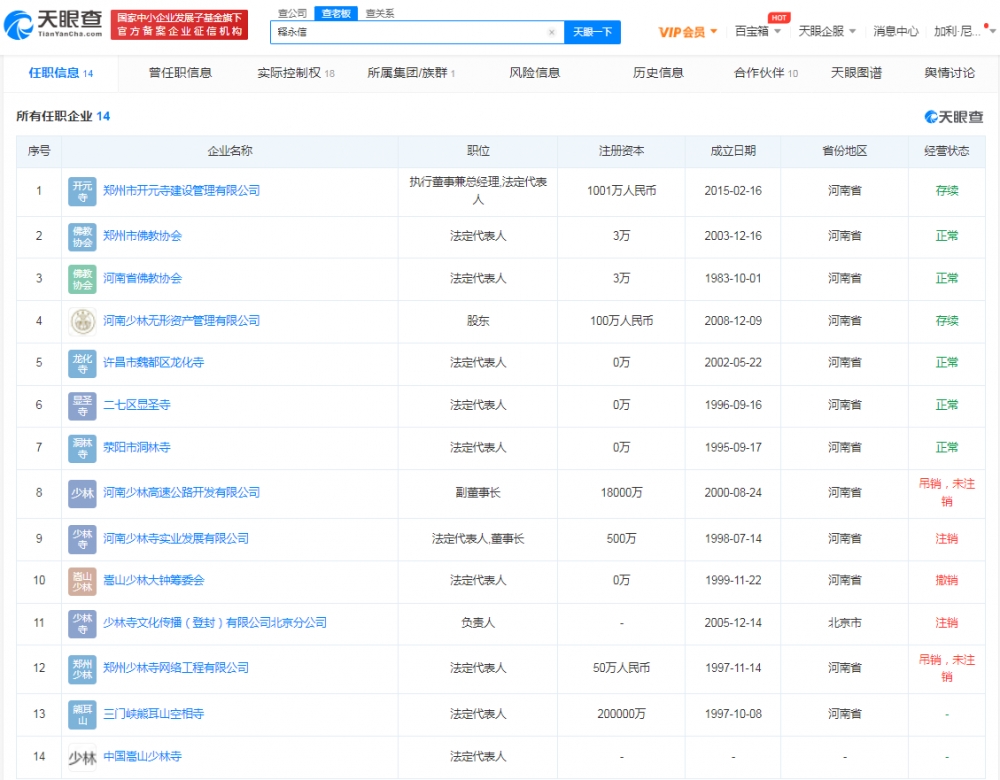The width and height of the screenshot is (1000, 780).
Task: Open the 嵩山少林大钟筹委会 link
Action: [x=154, y=580]
